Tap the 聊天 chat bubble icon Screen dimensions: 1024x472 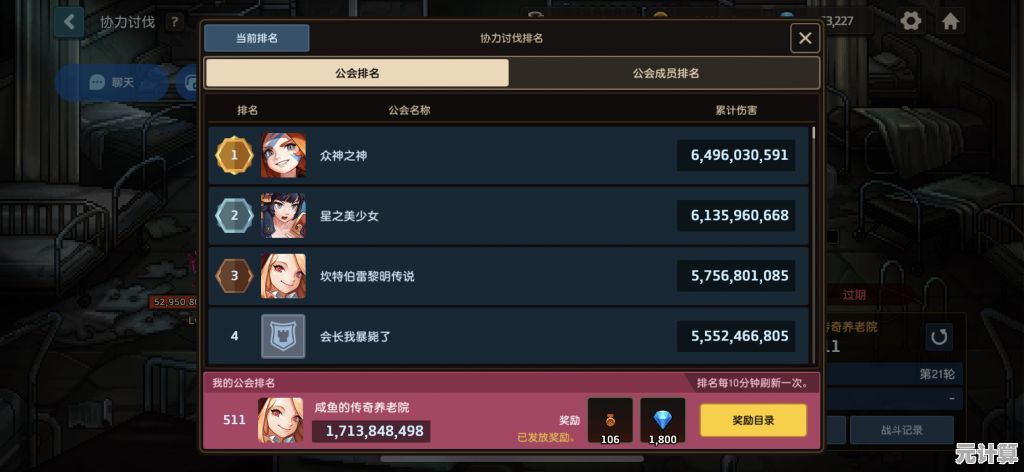tap(97, 82)
